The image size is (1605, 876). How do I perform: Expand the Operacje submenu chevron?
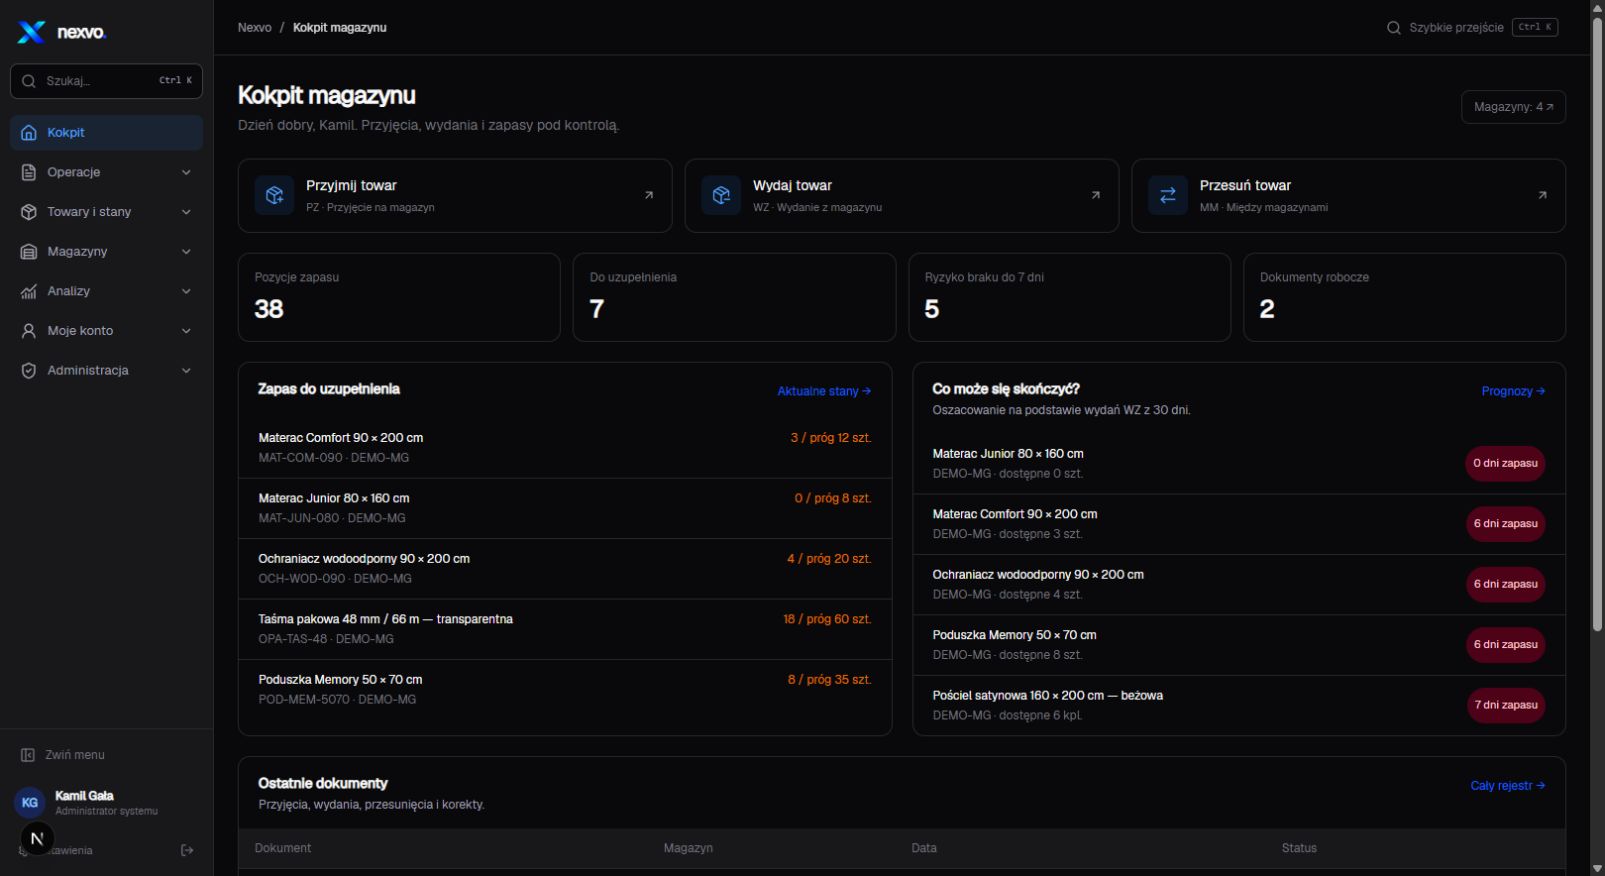point(186,172)
